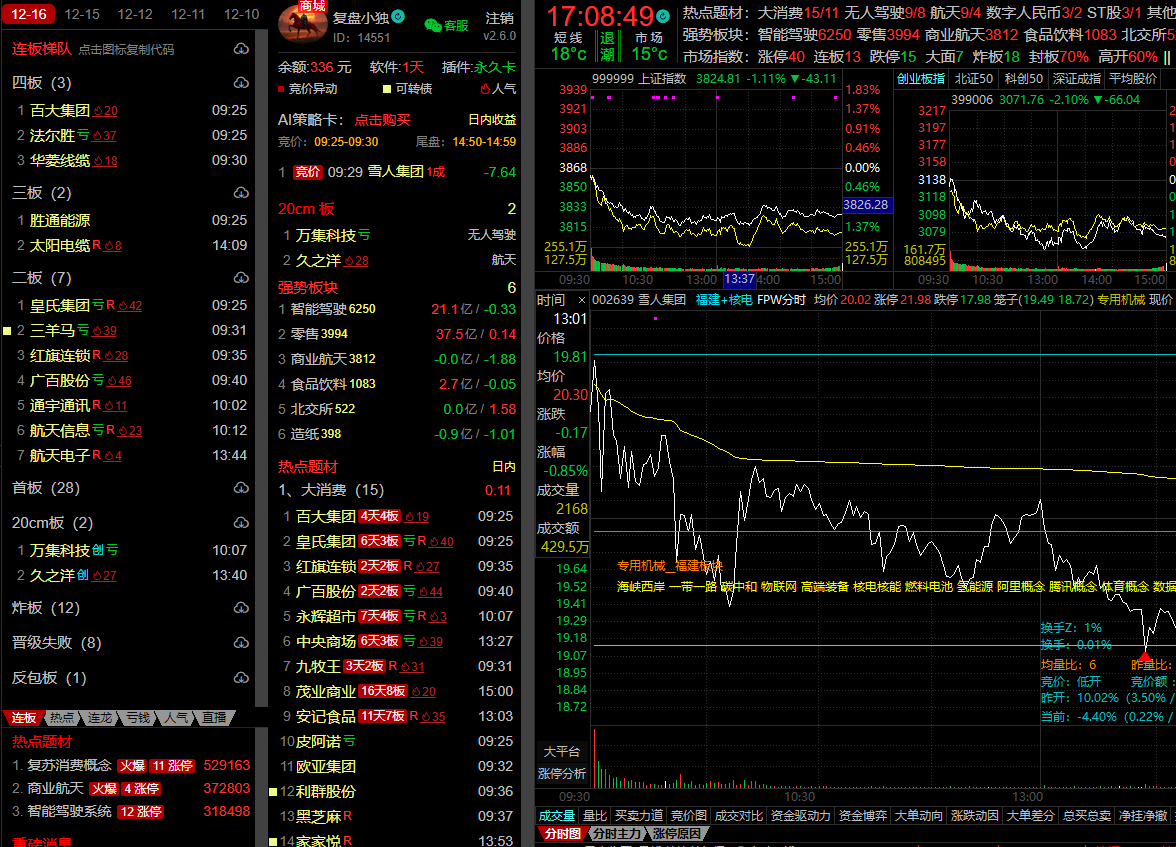
Task: Select the 北证50 index tab
Action: [x=973, y=78]
